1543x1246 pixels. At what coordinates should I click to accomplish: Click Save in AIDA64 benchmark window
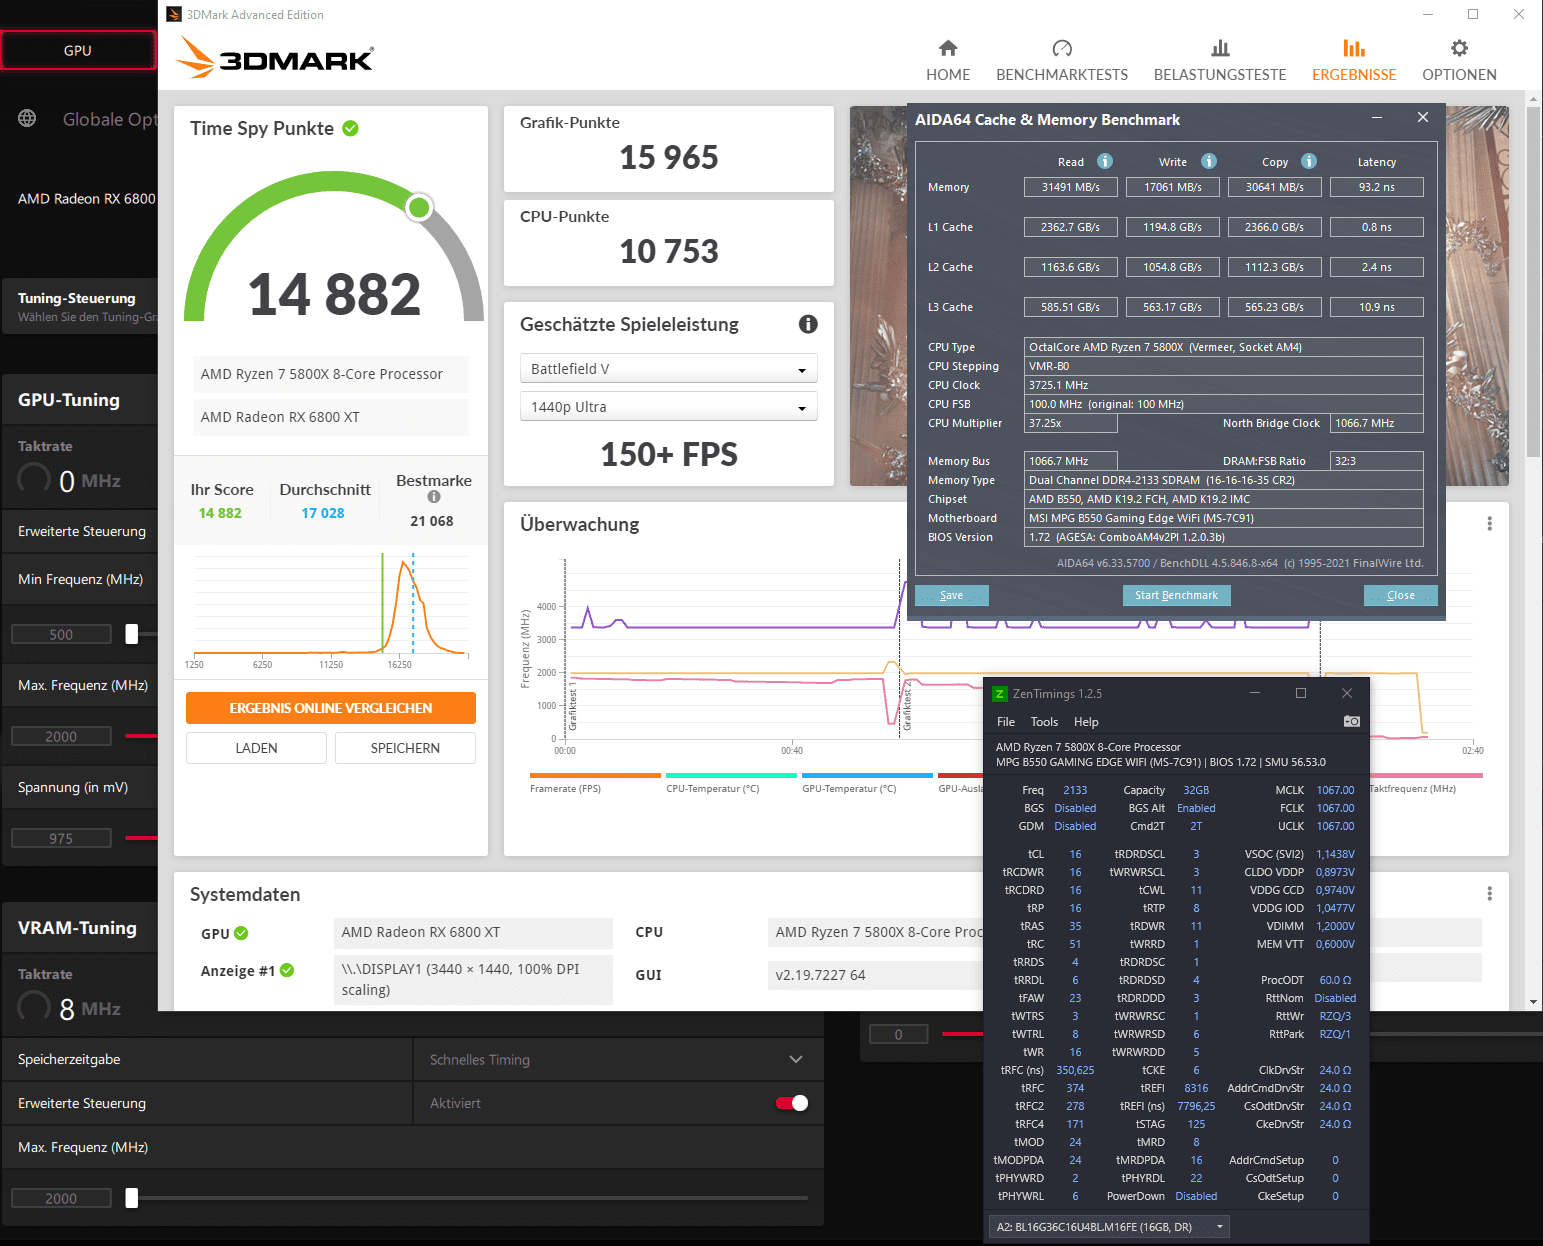(x=952, y=595)
